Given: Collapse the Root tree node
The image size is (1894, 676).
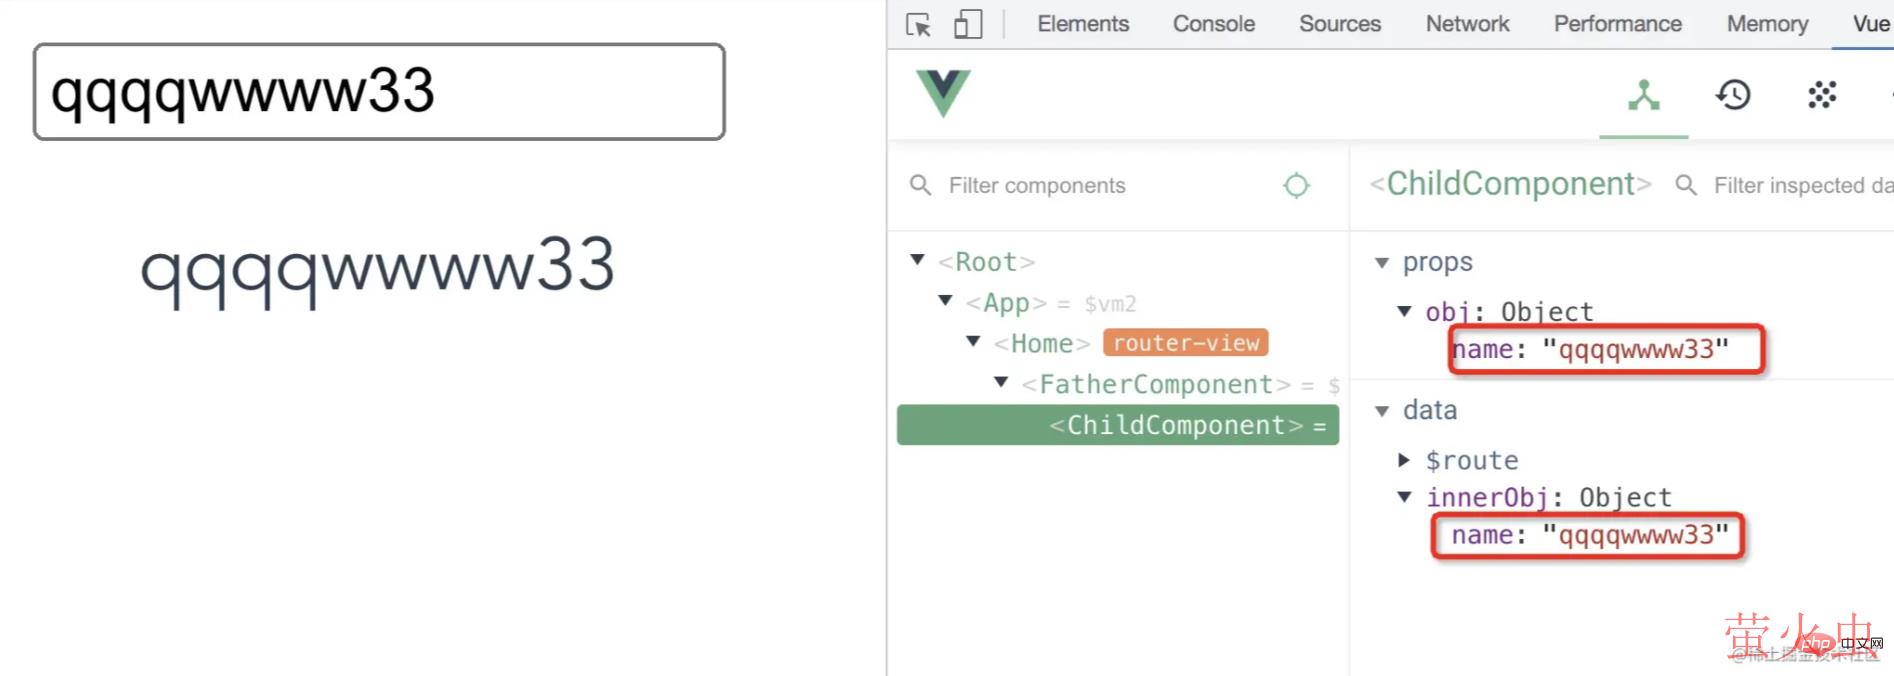Looking at the screenshot, I should coord(917,260).
